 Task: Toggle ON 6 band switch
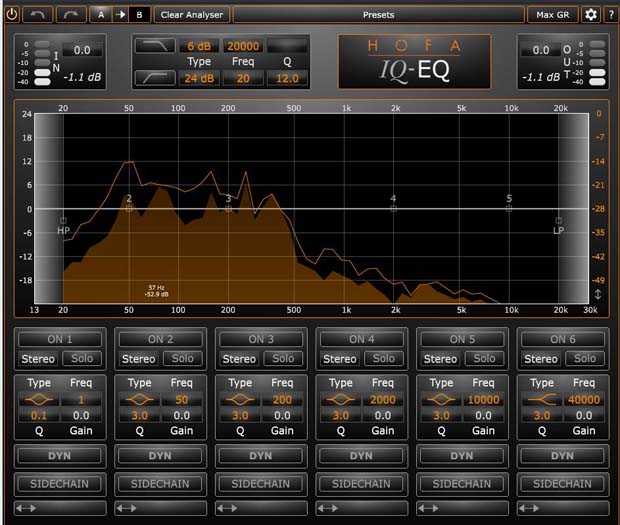(563, 339)
